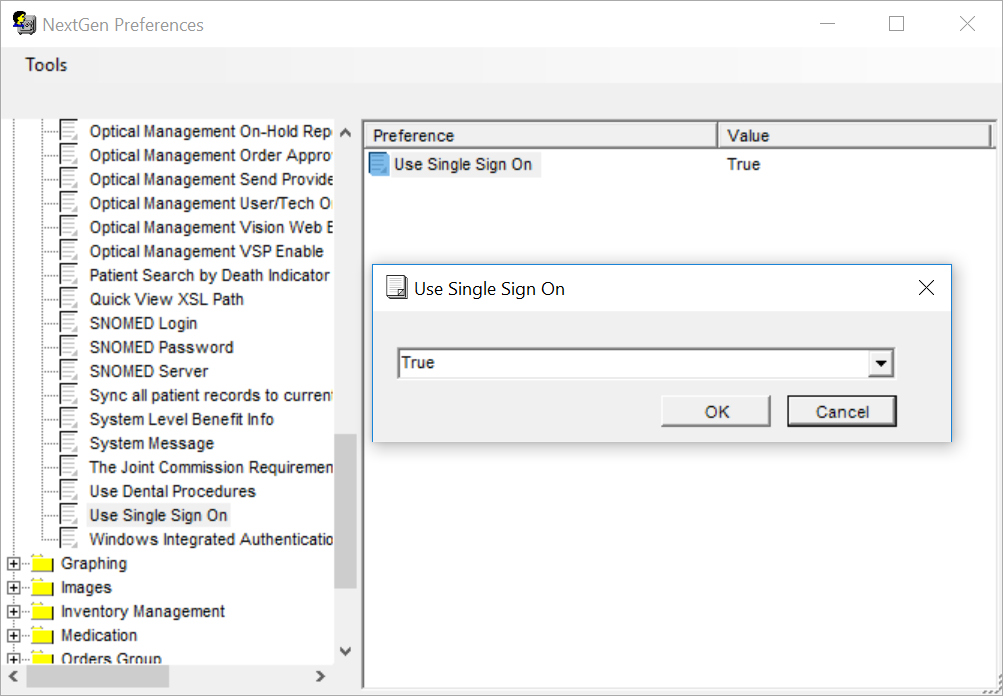1003x696 pixels.
Task: Select the Inventory Management folder label
Action: (x=143, y=612)
